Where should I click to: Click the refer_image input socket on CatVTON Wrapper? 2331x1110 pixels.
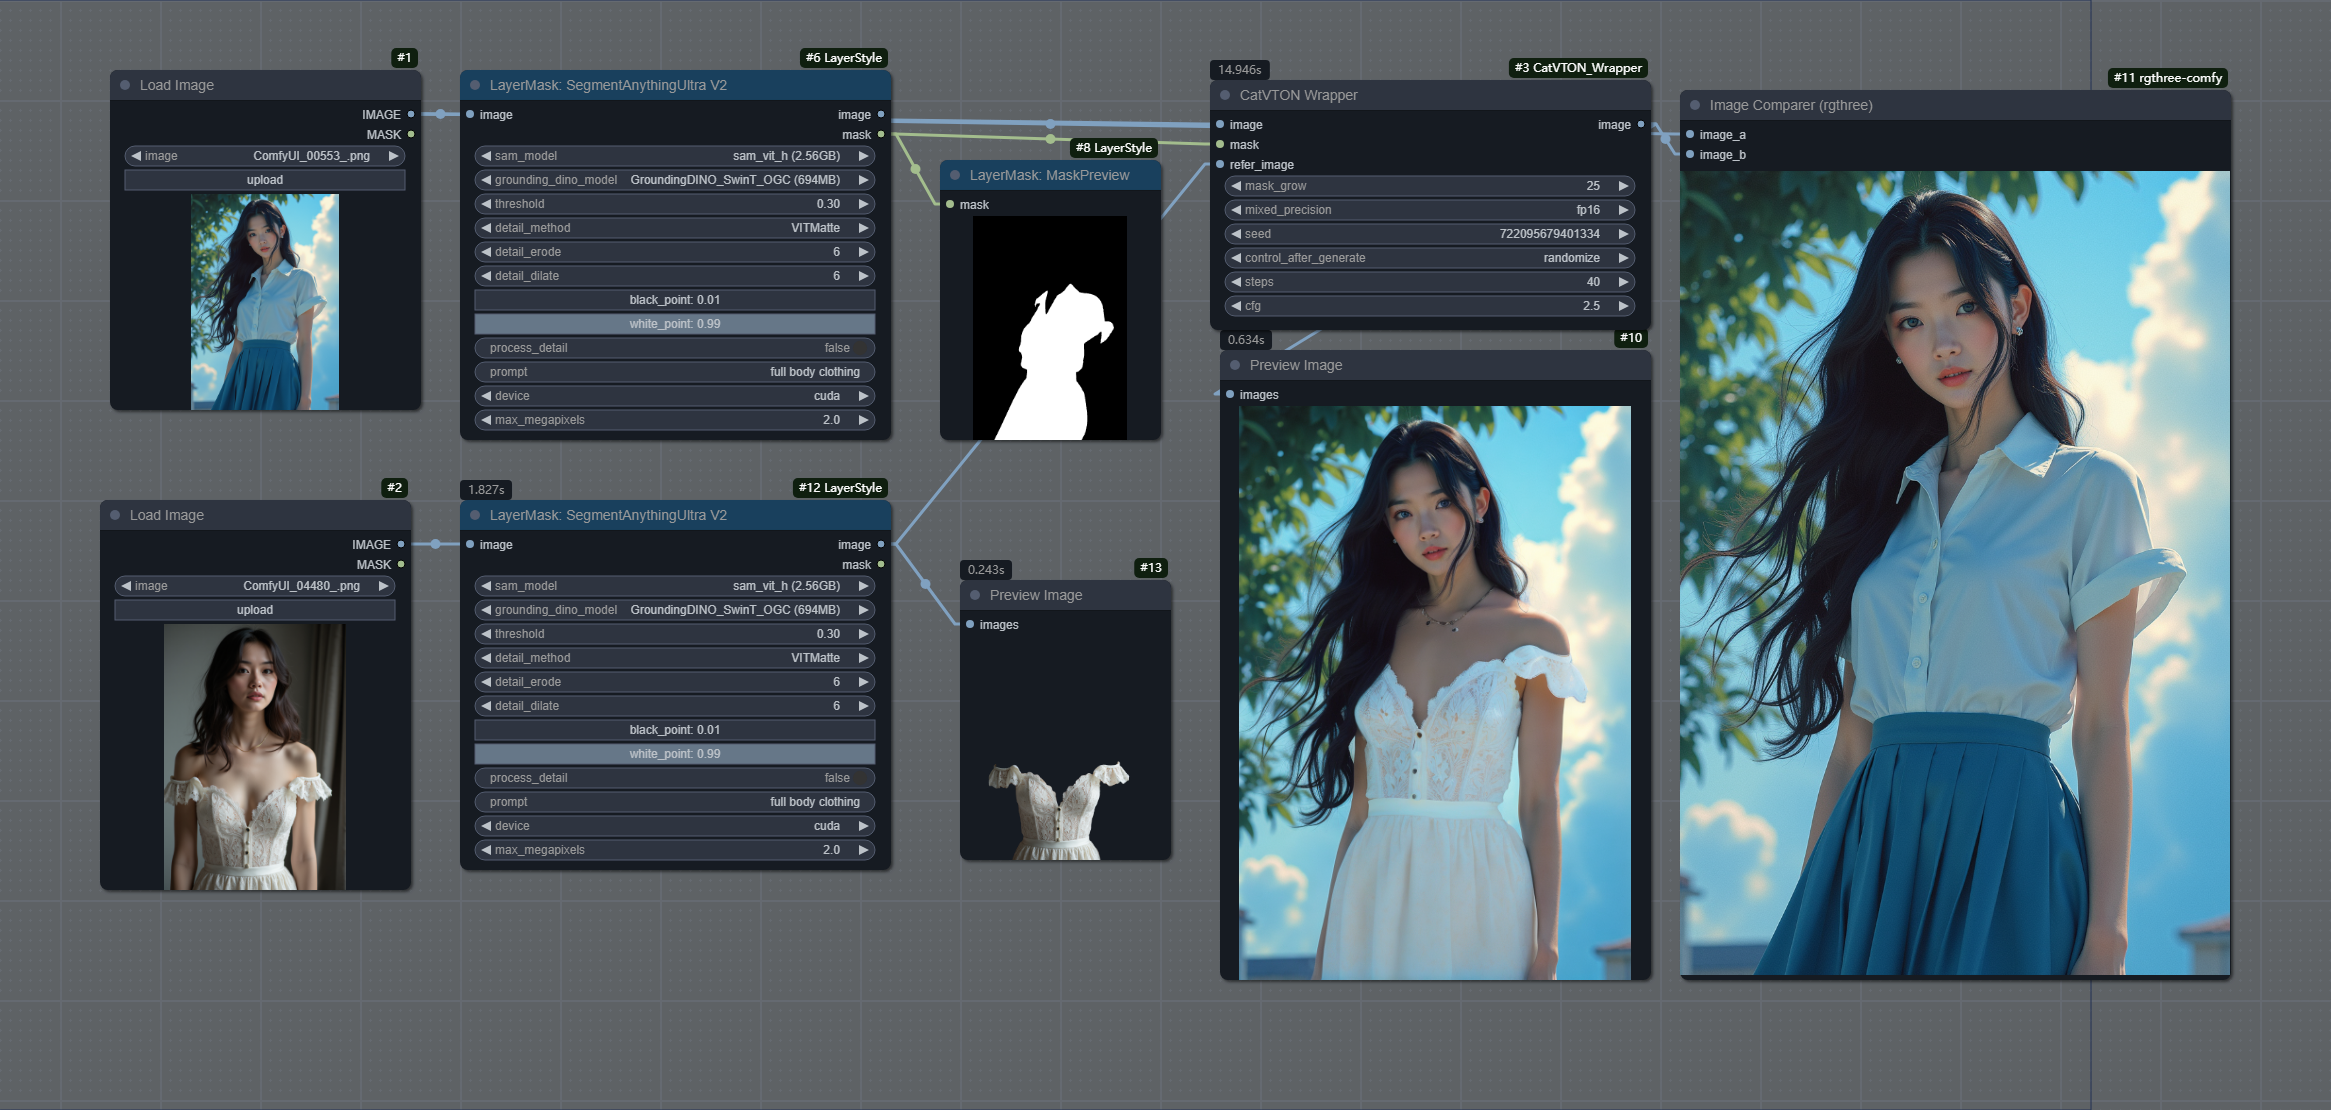point(1220,165)
